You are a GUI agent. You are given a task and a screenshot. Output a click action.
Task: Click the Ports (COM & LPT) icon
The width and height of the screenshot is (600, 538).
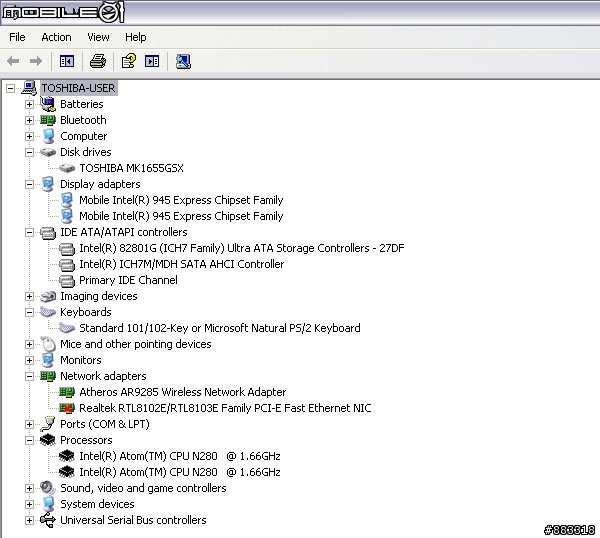48,424
